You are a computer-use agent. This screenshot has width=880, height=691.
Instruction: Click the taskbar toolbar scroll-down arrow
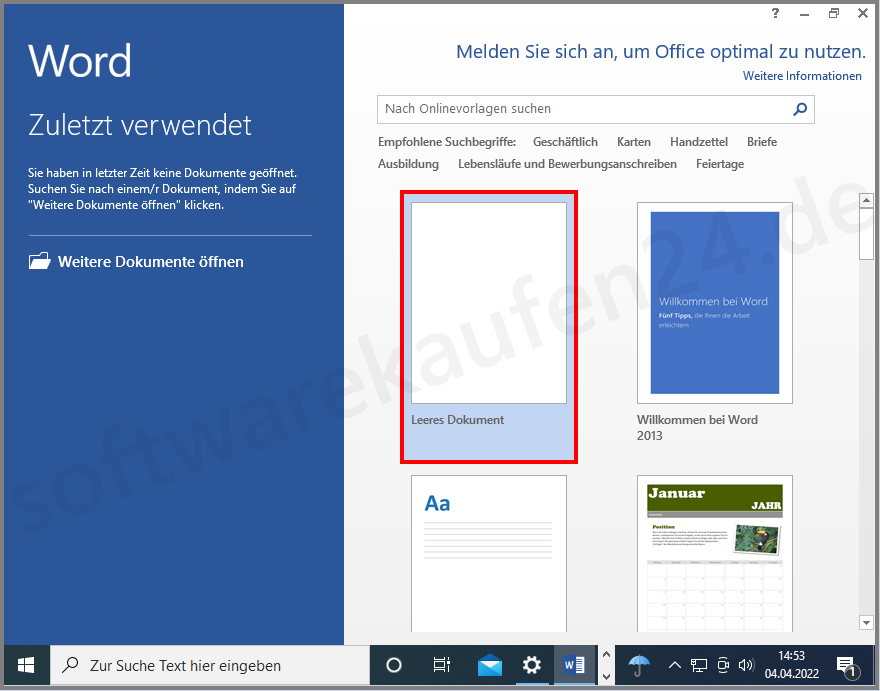pyautogui.click(x=606, y=676)
